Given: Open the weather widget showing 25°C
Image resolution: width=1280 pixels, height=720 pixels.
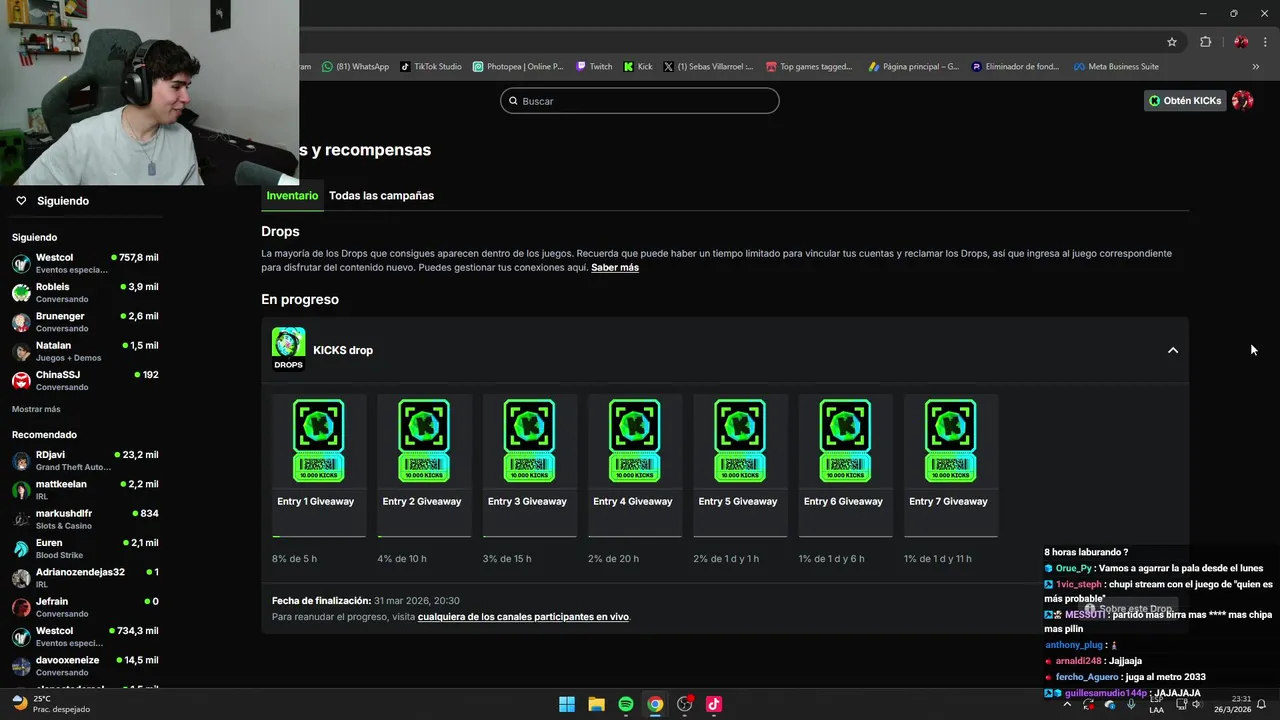Looking at the screenshot, I should (52, 704).
